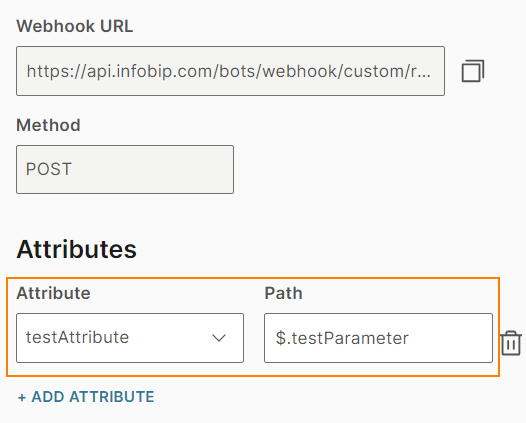Select the testAttribute text in the dropdown
The image size is (526, 423).
(77, 337)
